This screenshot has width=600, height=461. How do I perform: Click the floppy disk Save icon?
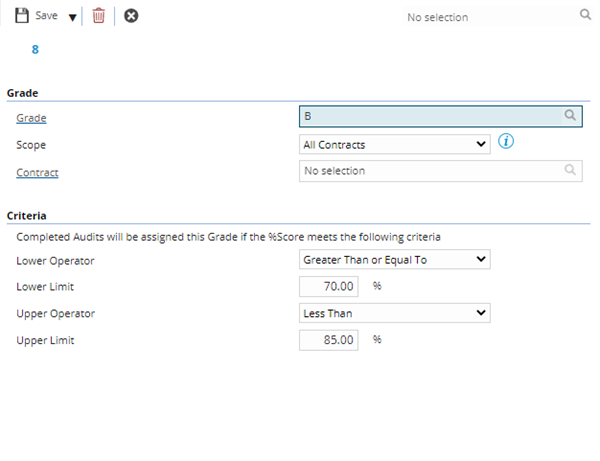pos(21,16)
